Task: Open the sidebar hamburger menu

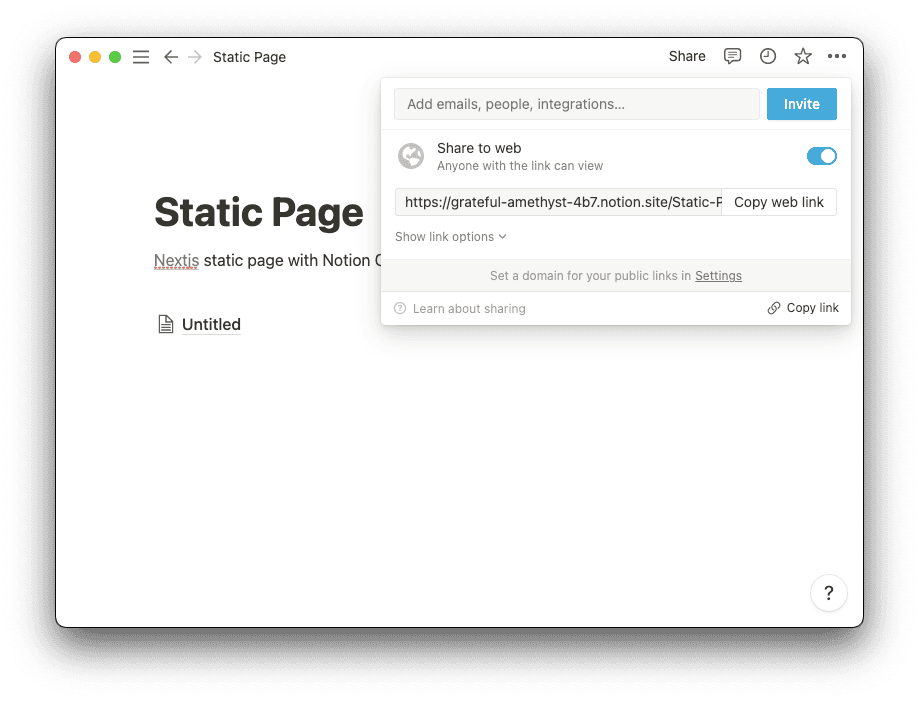Action: coord(141,57)
